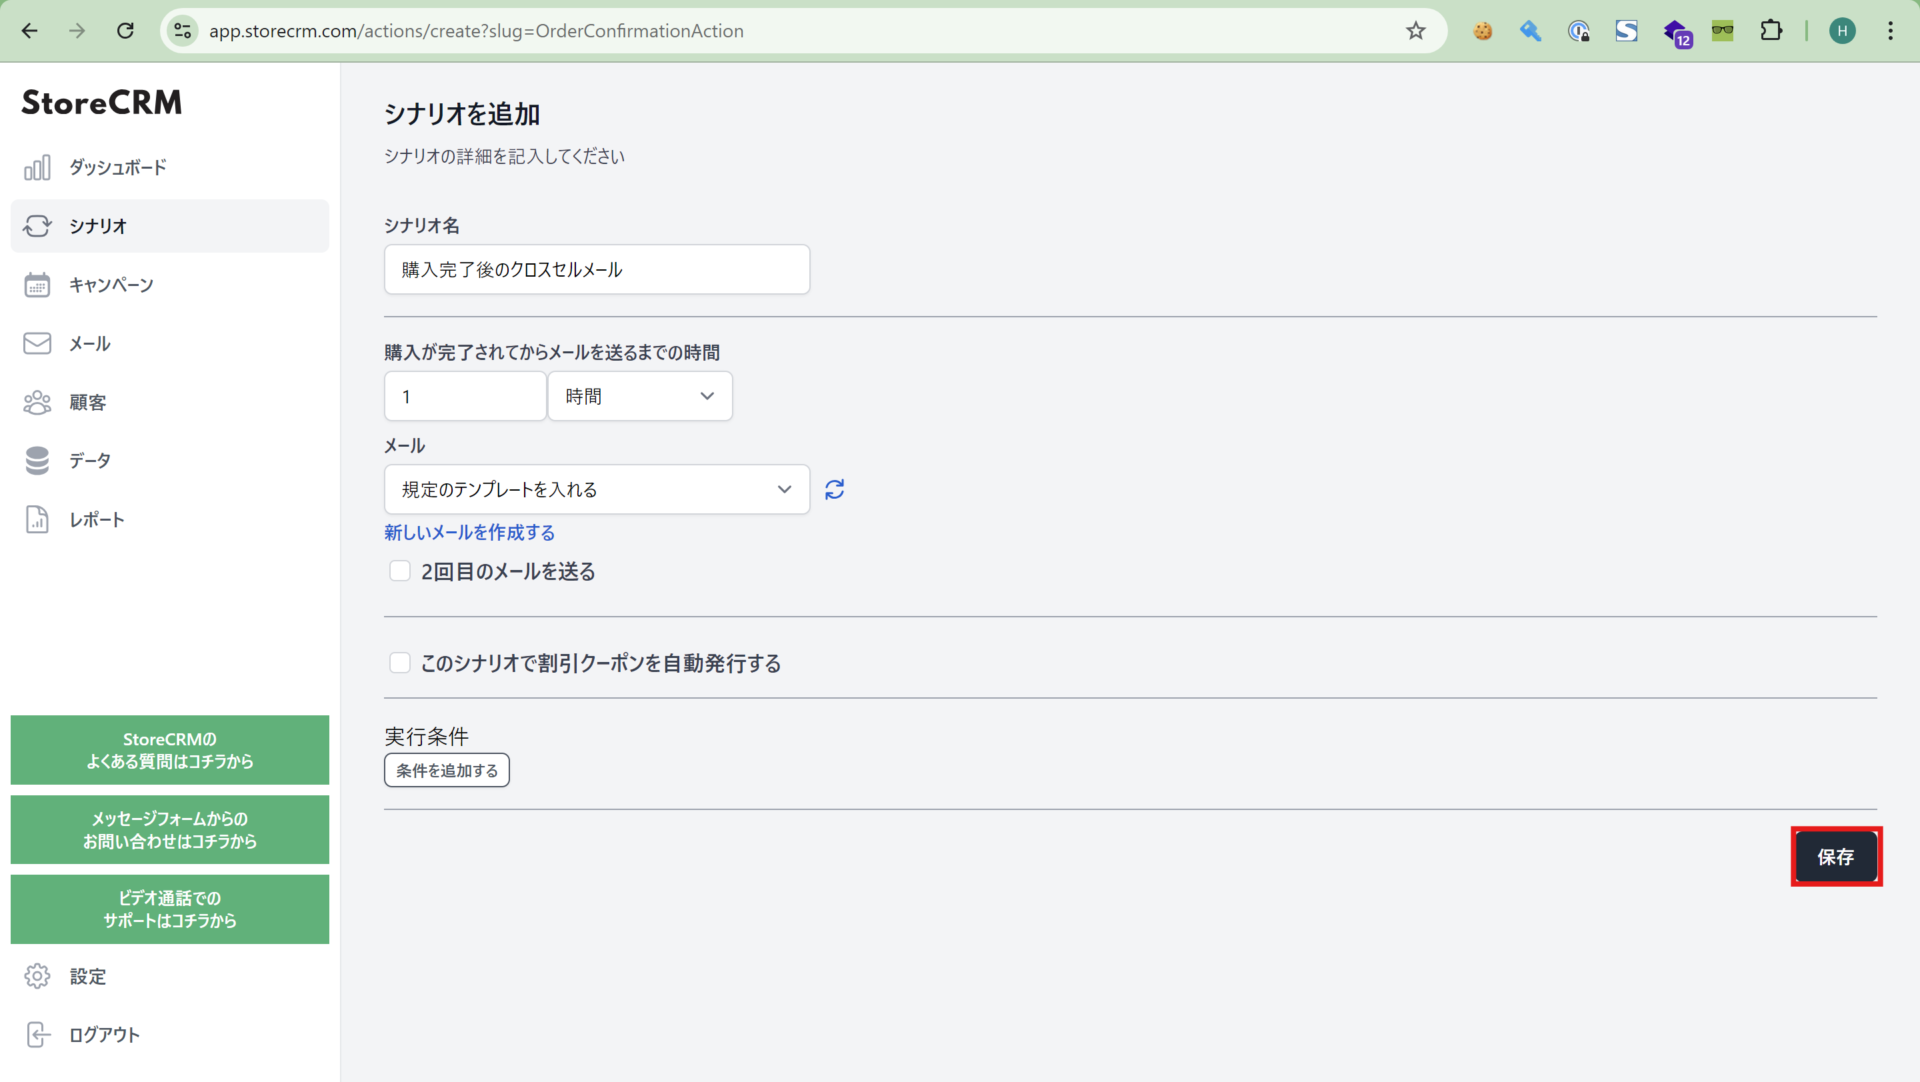Screen dimensions: 1920x1082
Task: Click the Campaign calendar icon
Action: (37, 285)
